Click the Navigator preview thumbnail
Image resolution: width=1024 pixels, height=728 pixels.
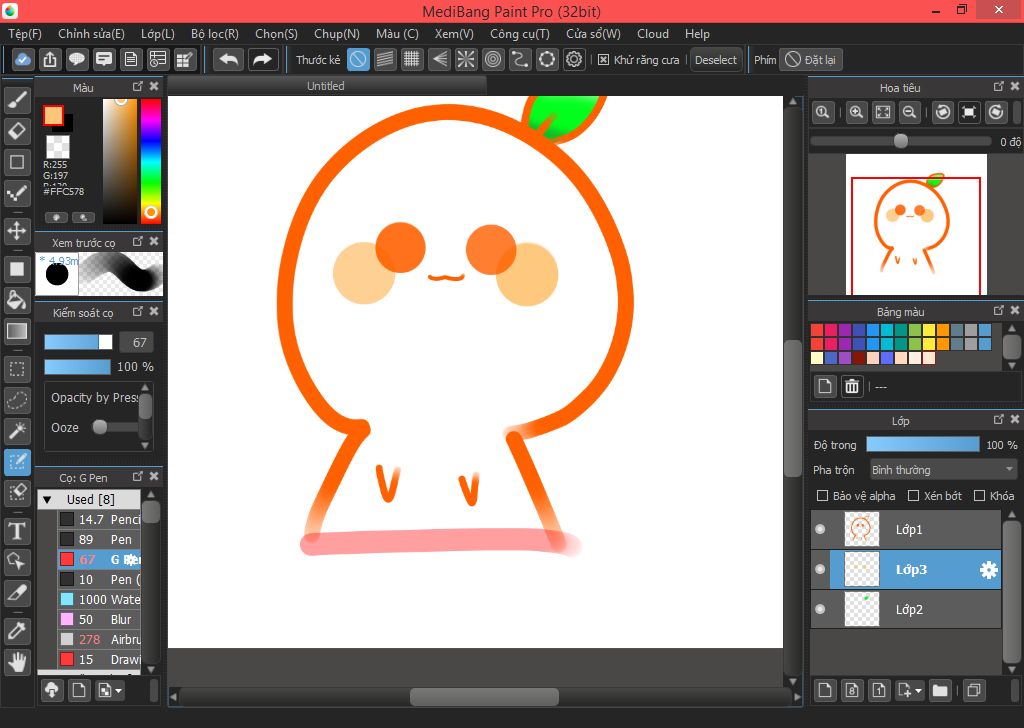coord(916,225)
